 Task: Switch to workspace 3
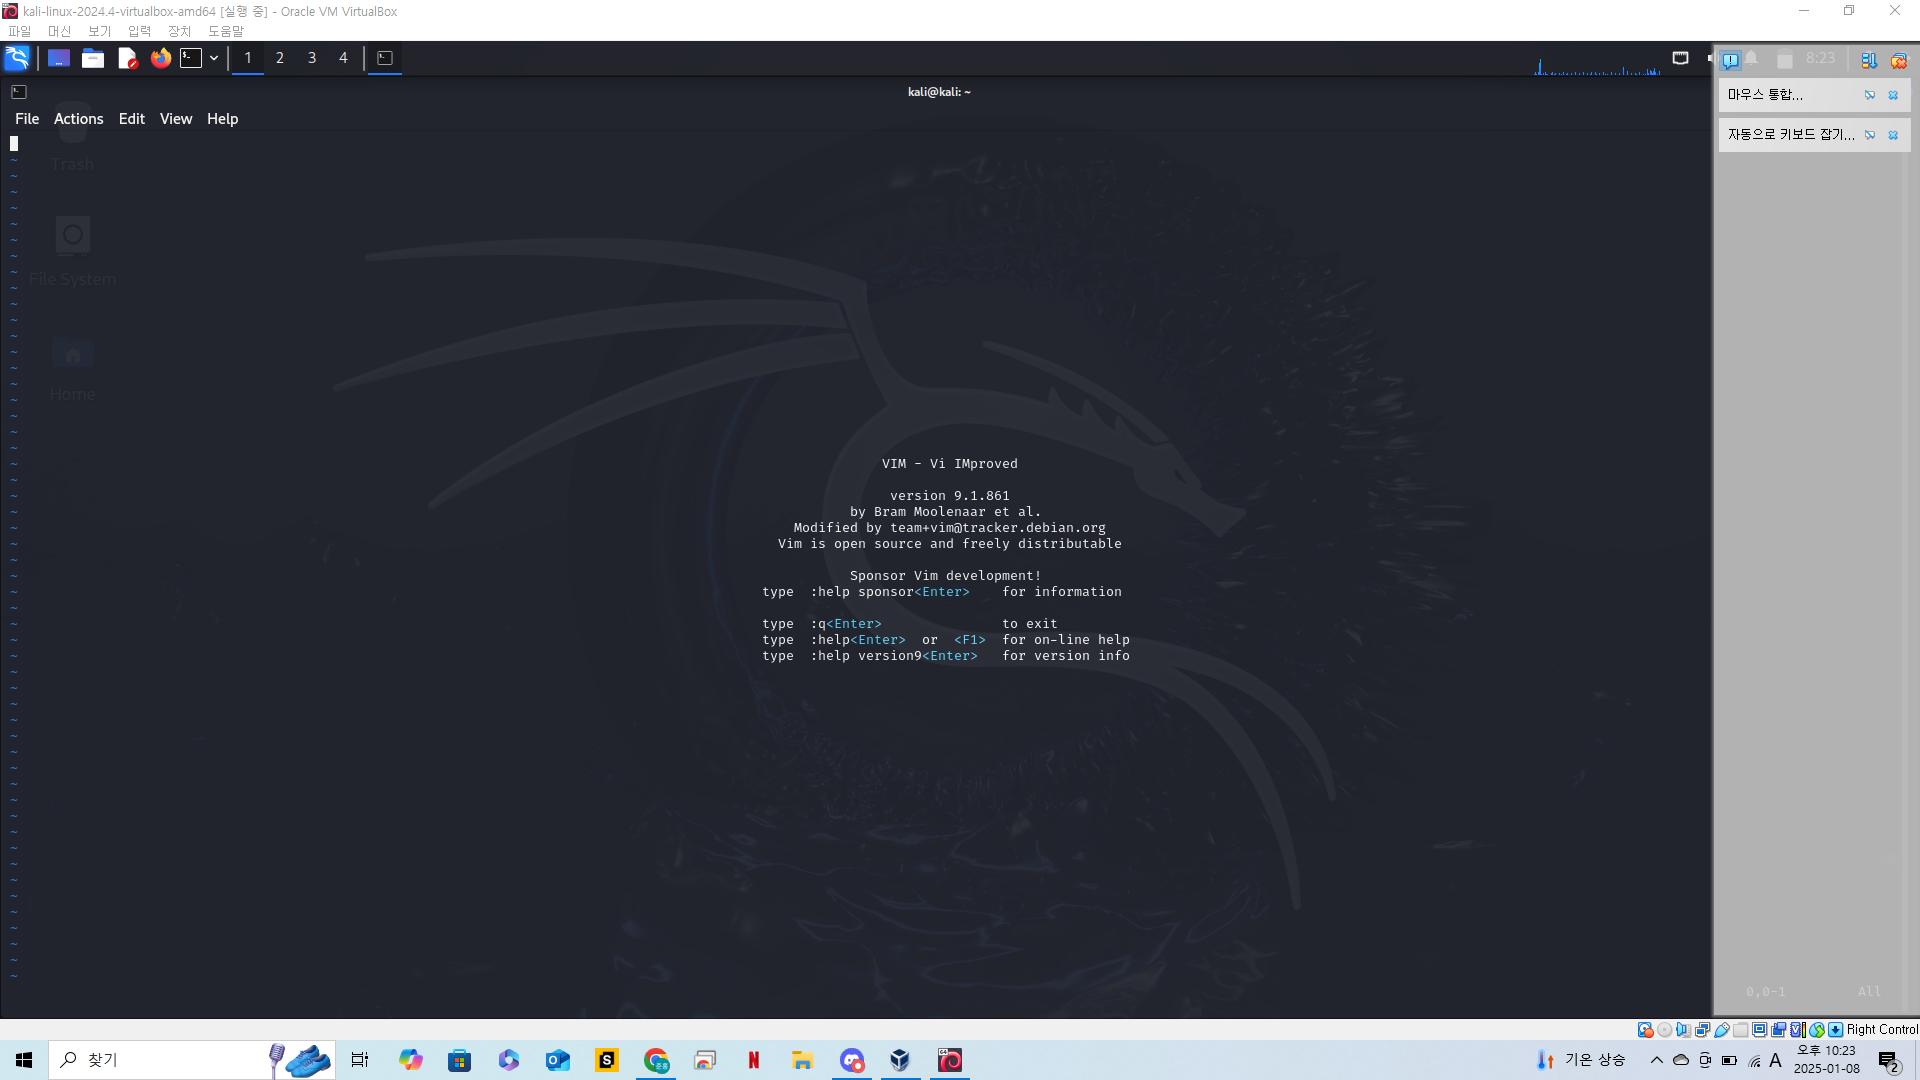312,58
